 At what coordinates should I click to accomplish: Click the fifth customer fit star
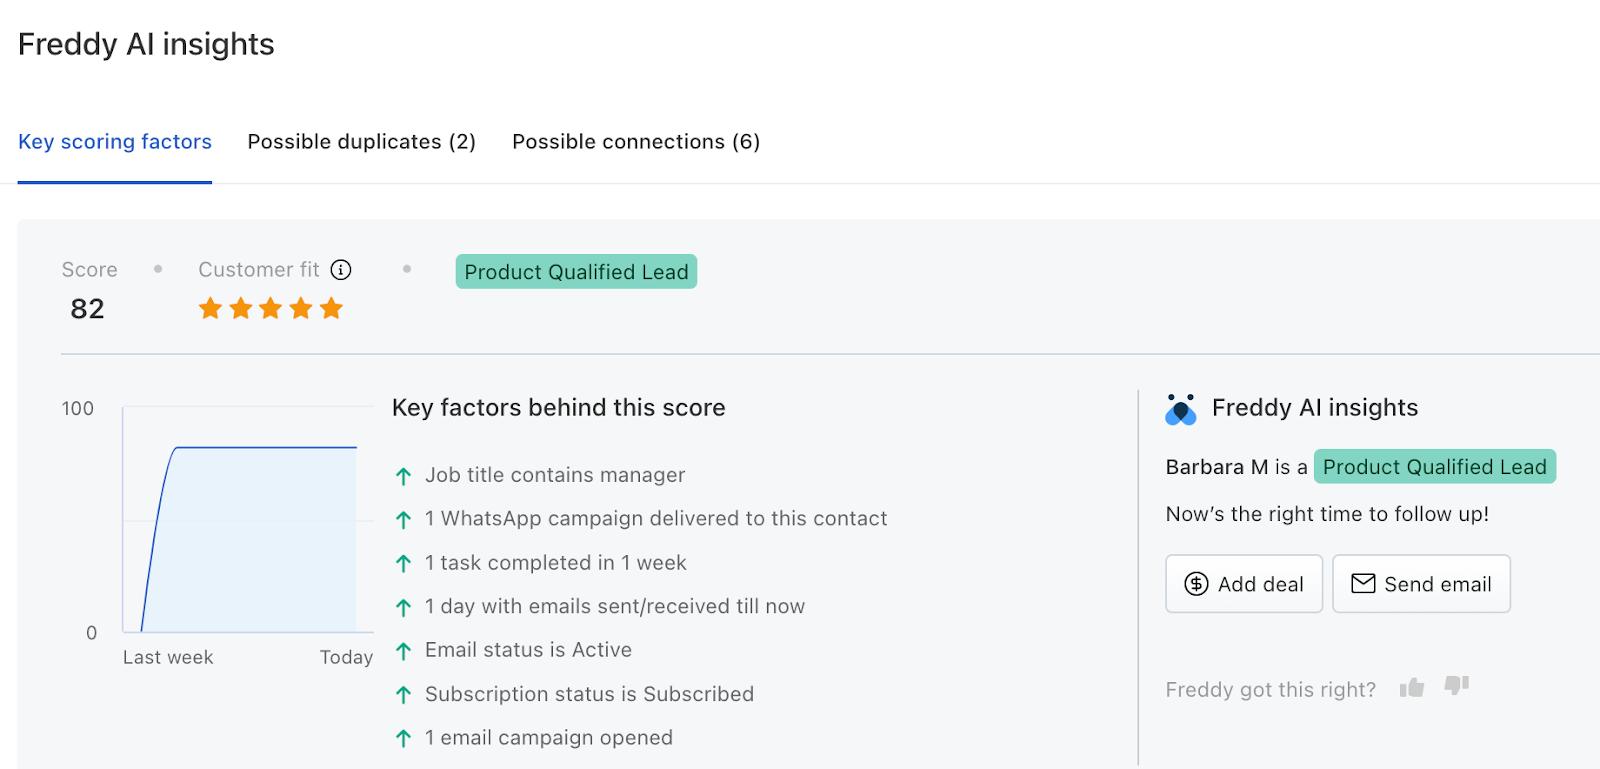tap(332, 308)
